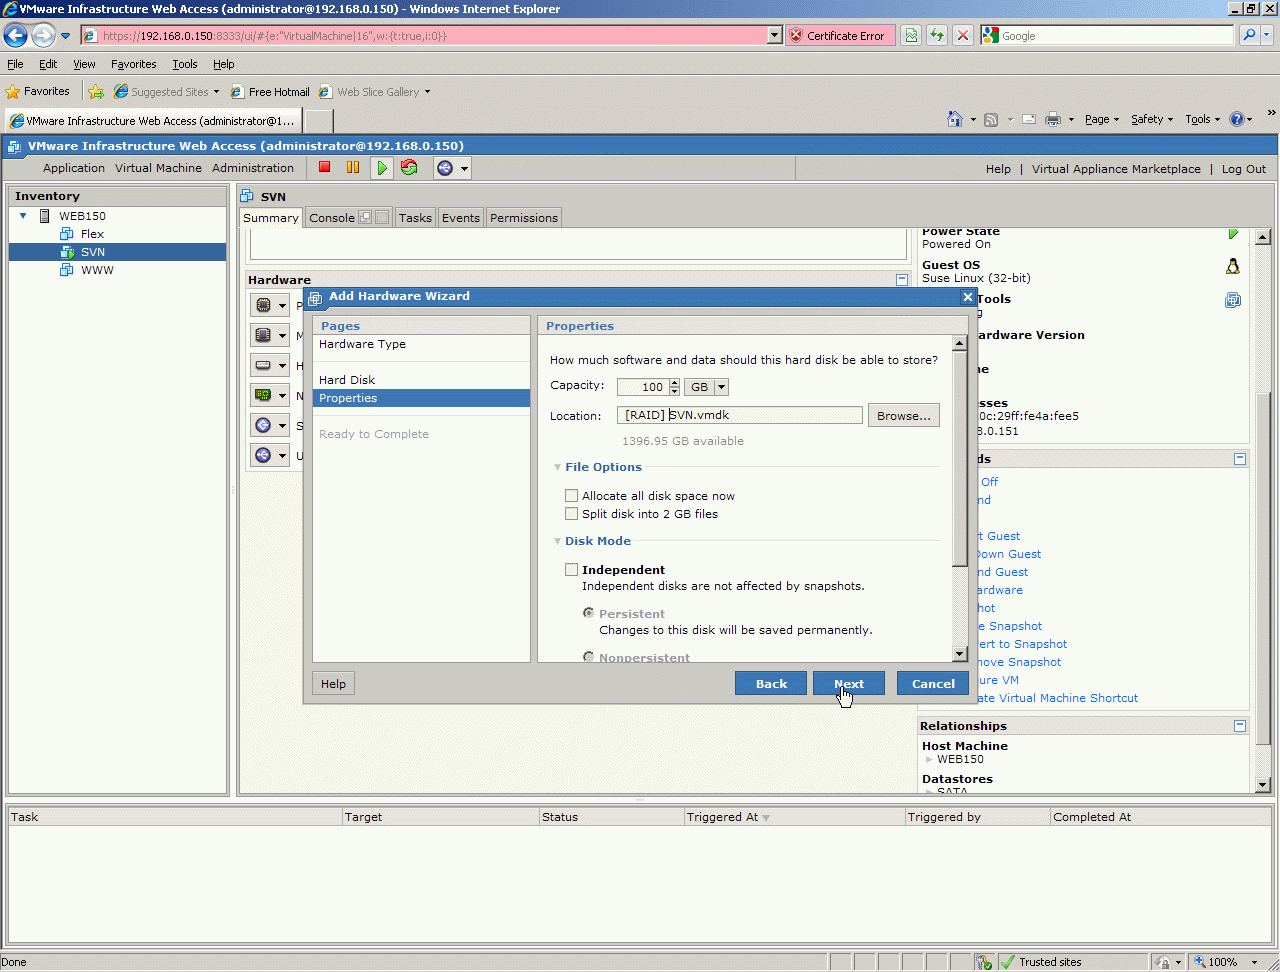The width and height of the screenshot is (1280, 972).
Task: Click the Linux penguin Guest OS icon
Action: (x=1233, y=266)
